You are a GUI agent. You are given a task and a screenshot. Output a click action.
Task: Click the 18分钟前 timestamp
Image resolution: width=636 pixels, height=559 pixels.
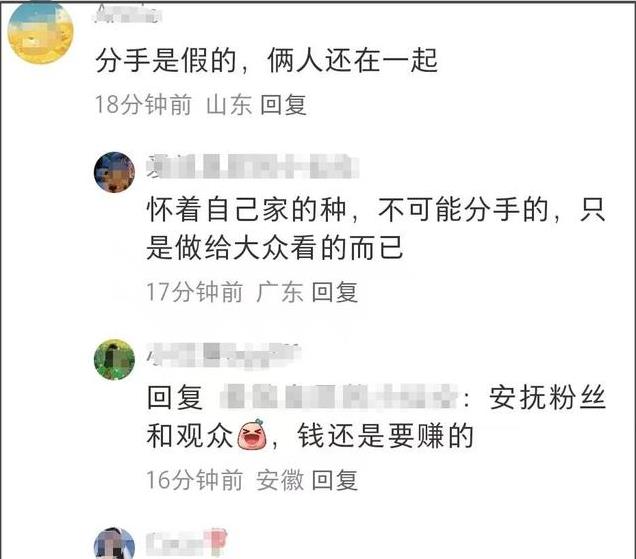pyautogui.click(x=143, y=105)
